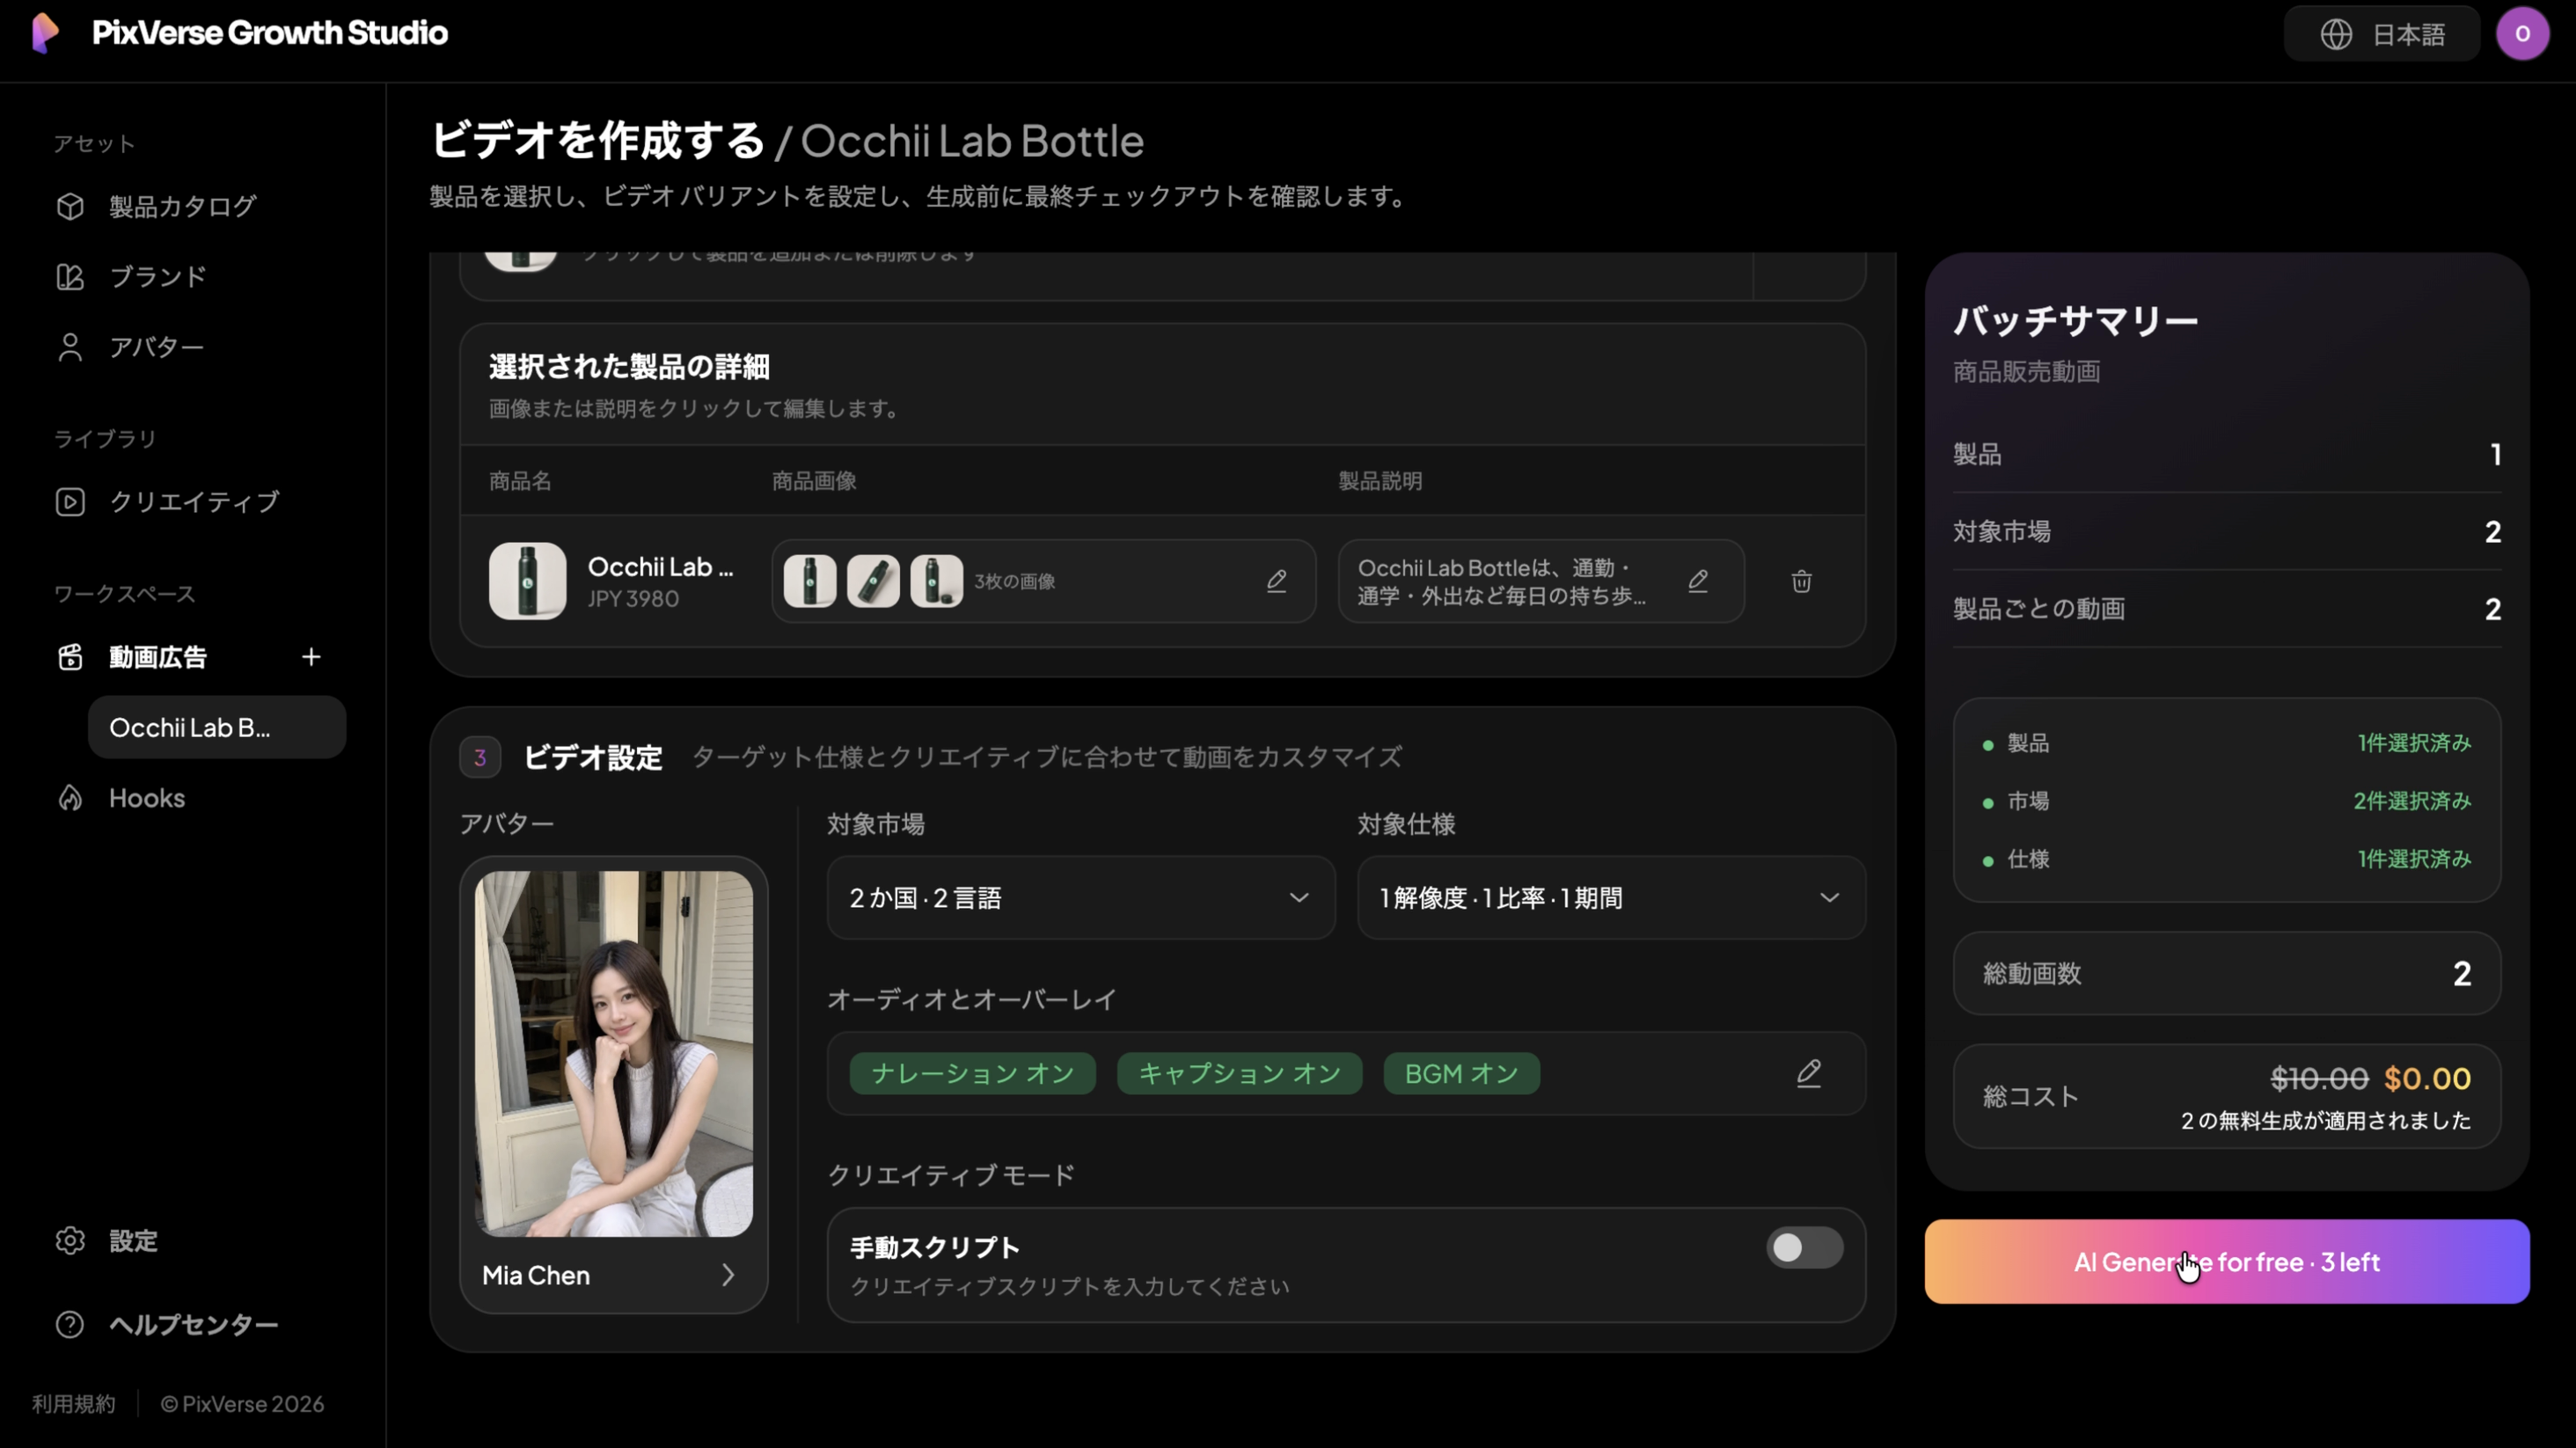This screenshot has height=1448, width=2576.
Task: Click the 総コスト $0.00 value
Action: pyautogui.click(x=2427, y=1078)
